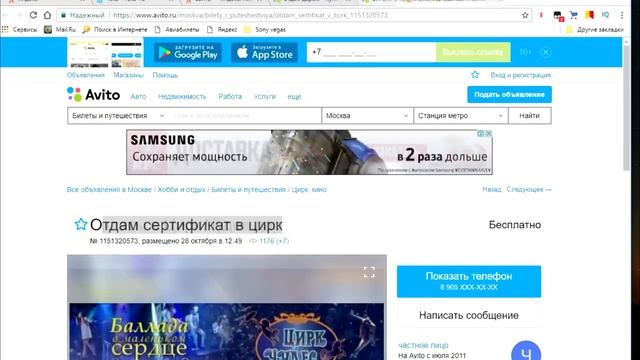Open the Работа category
This screenshot has width=640, height=360.
point(230,97)
